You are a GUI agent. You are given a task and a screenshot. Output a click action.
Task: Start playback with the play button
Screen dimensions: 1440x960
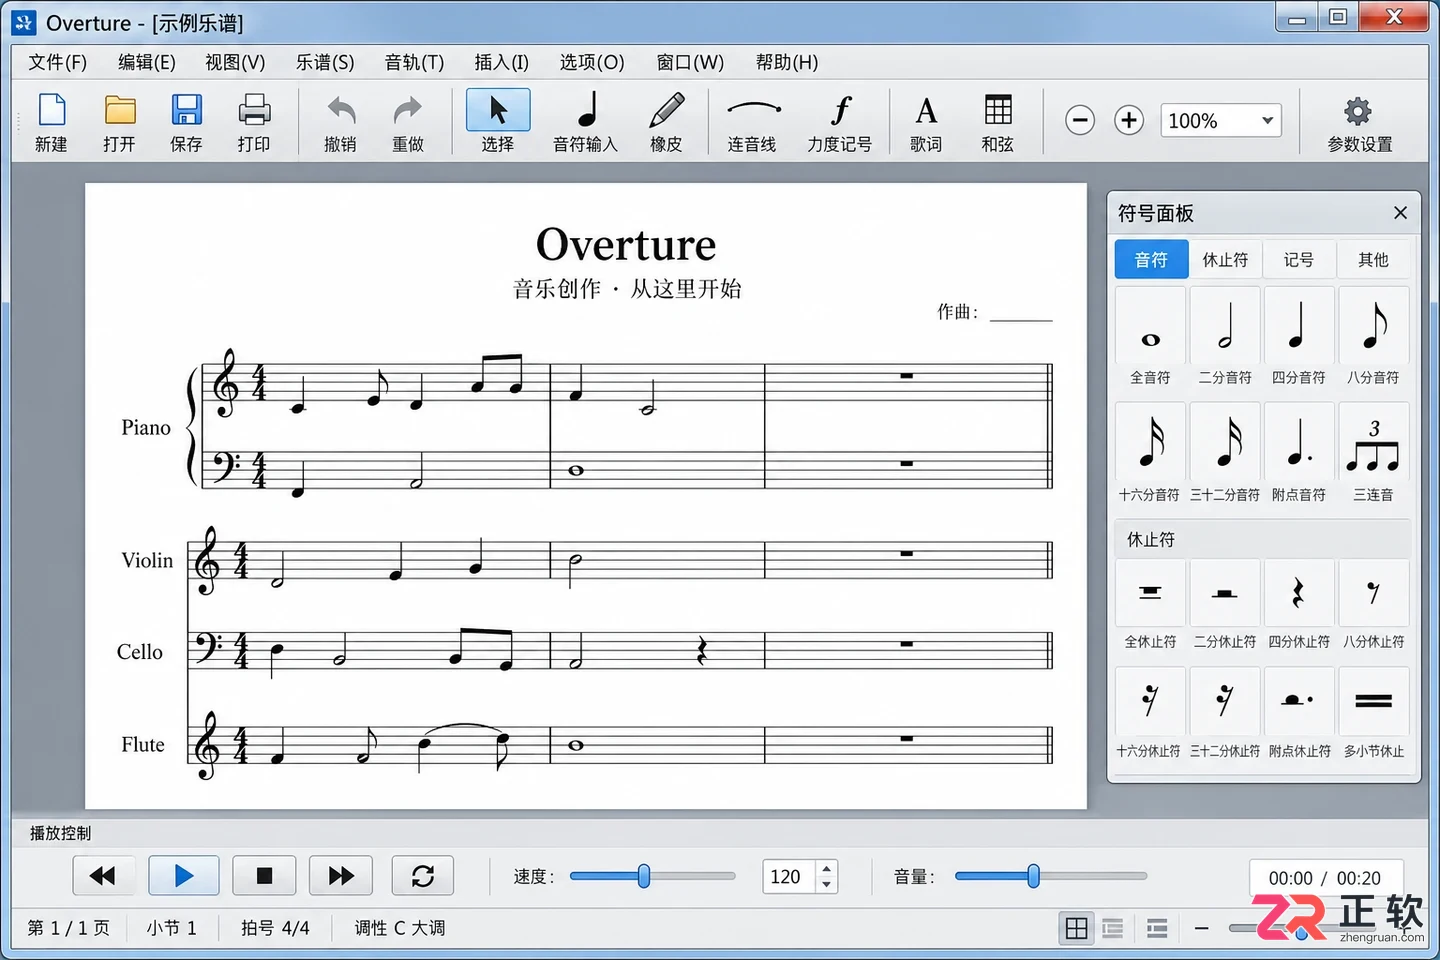(184, 876)
